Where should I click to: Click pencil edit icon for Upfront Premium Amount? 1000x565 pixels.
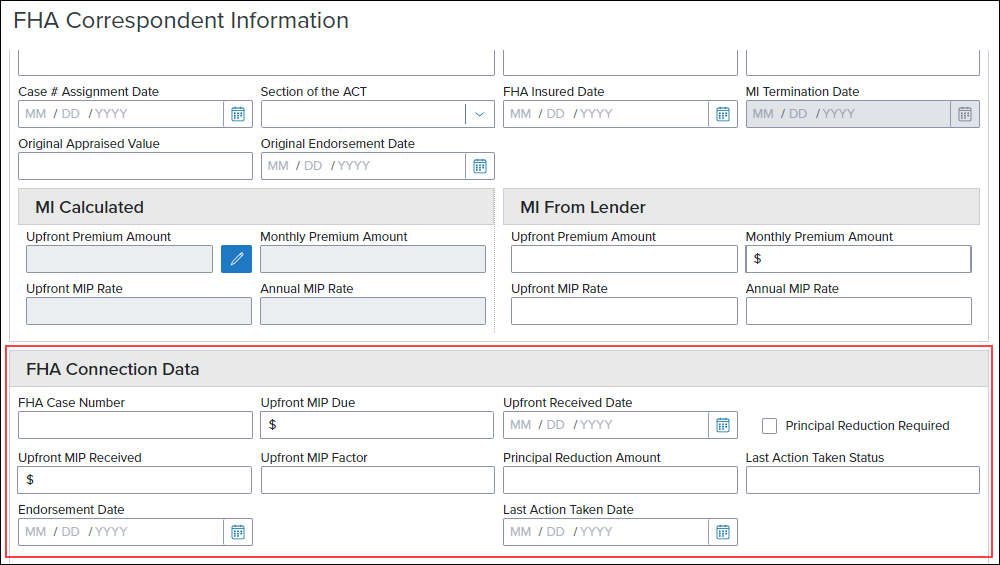[x=237, y=259]
